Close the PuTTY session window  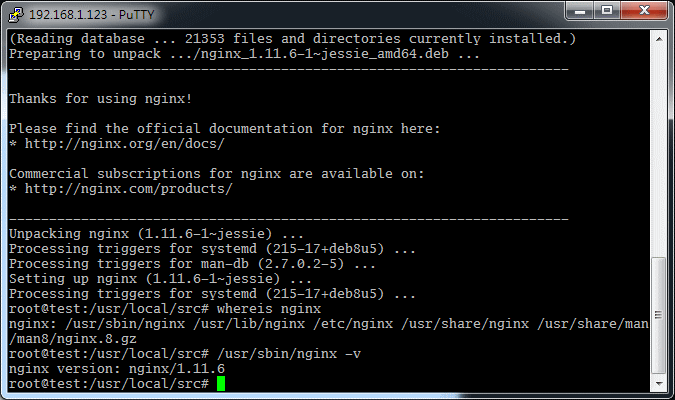[x=644, y=11]
